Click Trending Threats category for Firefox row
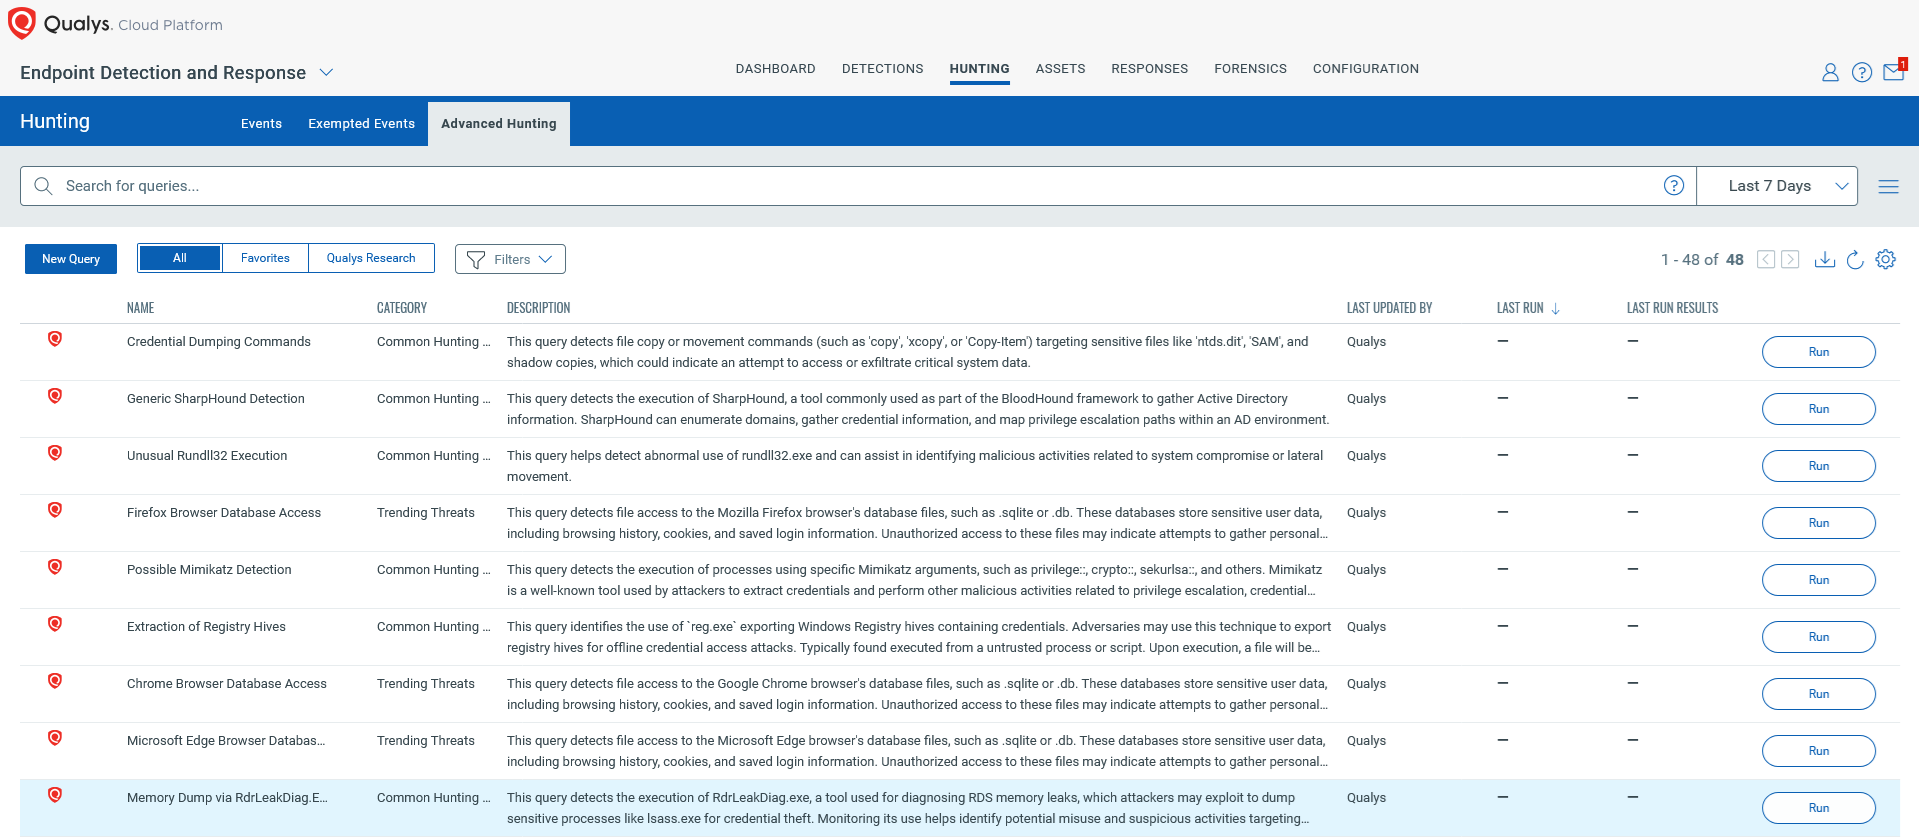1919x838 pixels. (425, 513)
